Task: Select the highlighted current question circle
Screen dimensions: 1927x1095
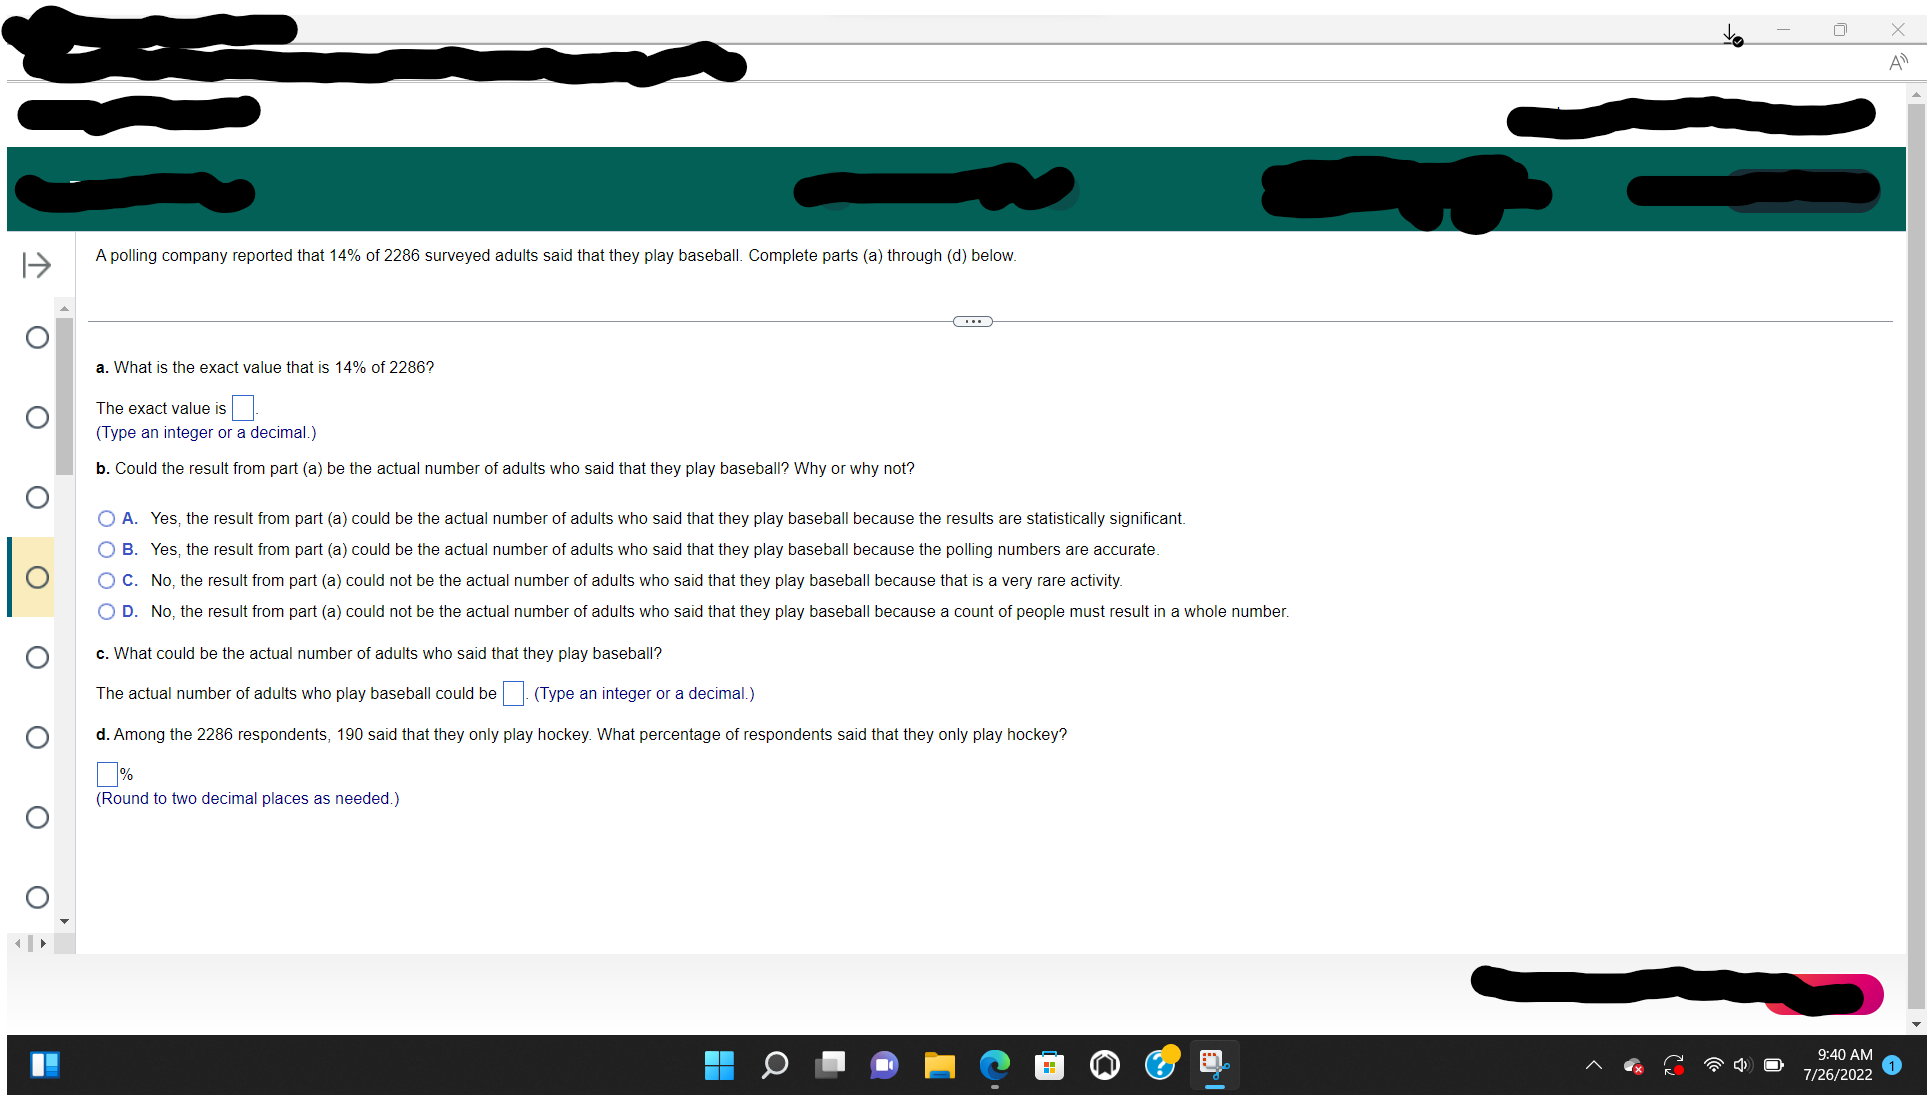Action: pyautogui.click(x=37, y=577)
